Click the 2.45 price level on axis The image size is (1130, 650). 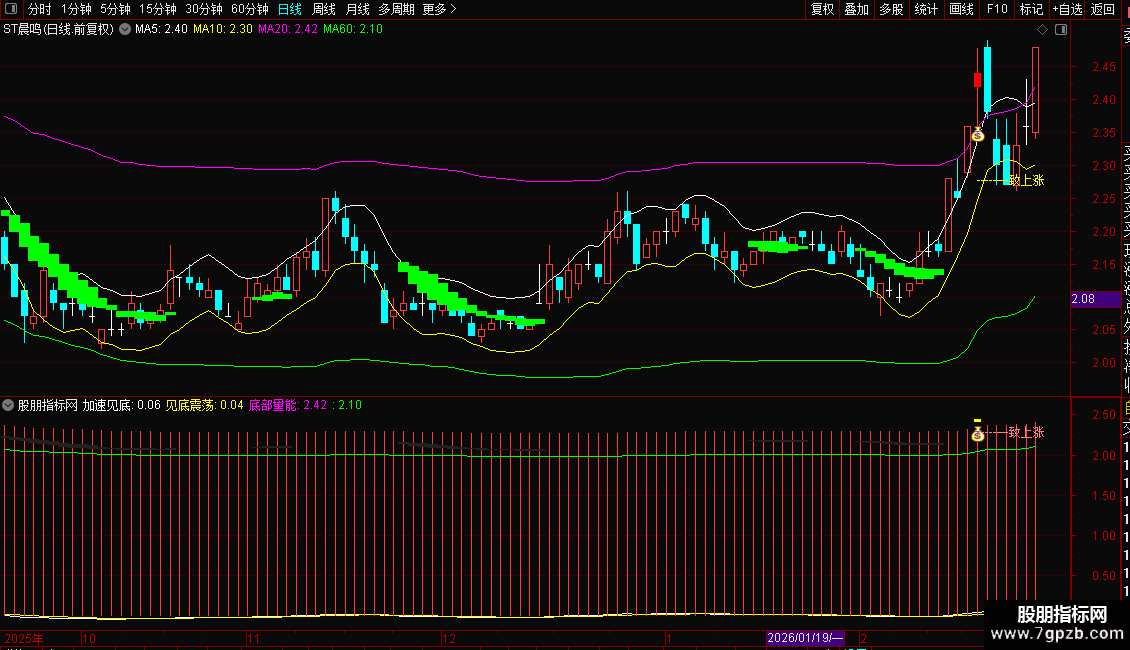[x=1103, y=67]
